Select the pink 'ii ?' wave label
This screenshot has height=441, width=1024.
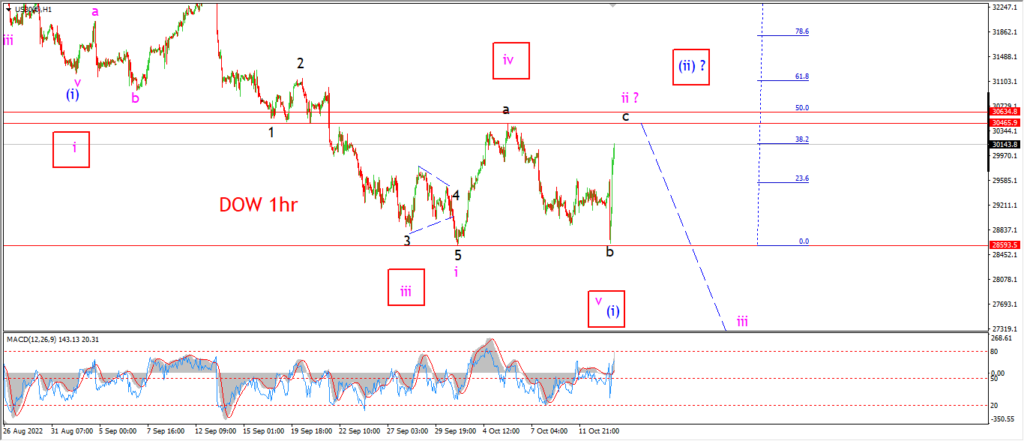point(630,98)
